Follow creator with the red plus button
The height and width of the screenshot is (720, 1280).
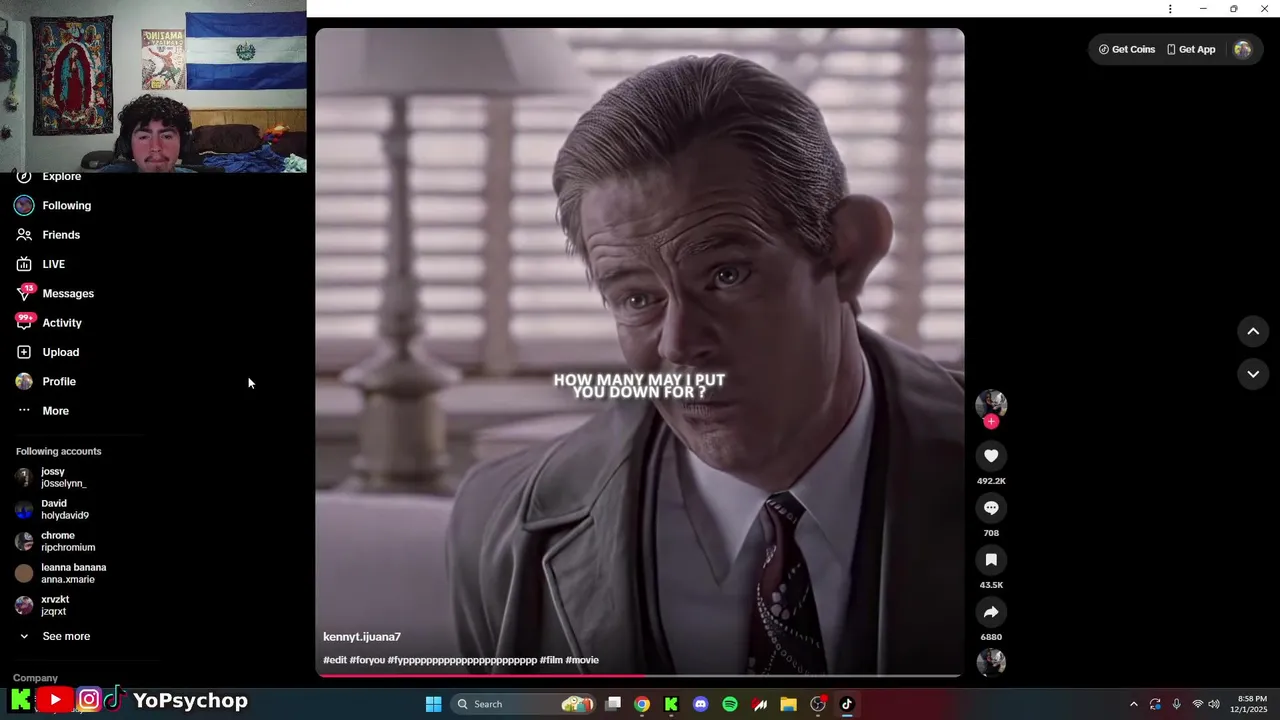991,422
